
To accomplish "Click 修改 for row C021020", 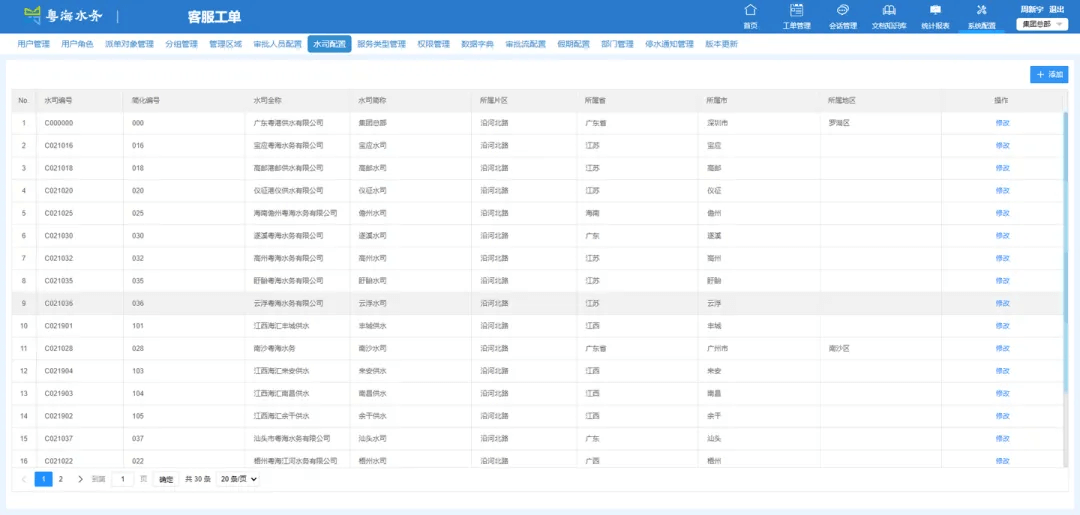I will tap(1002, 191).
